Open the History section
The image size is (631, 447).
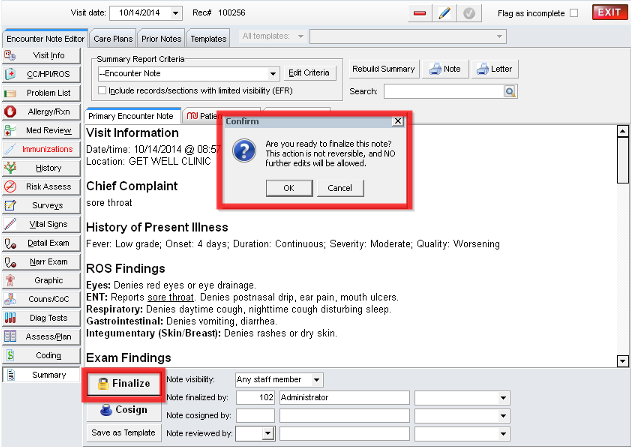click(x=41, y=168)
